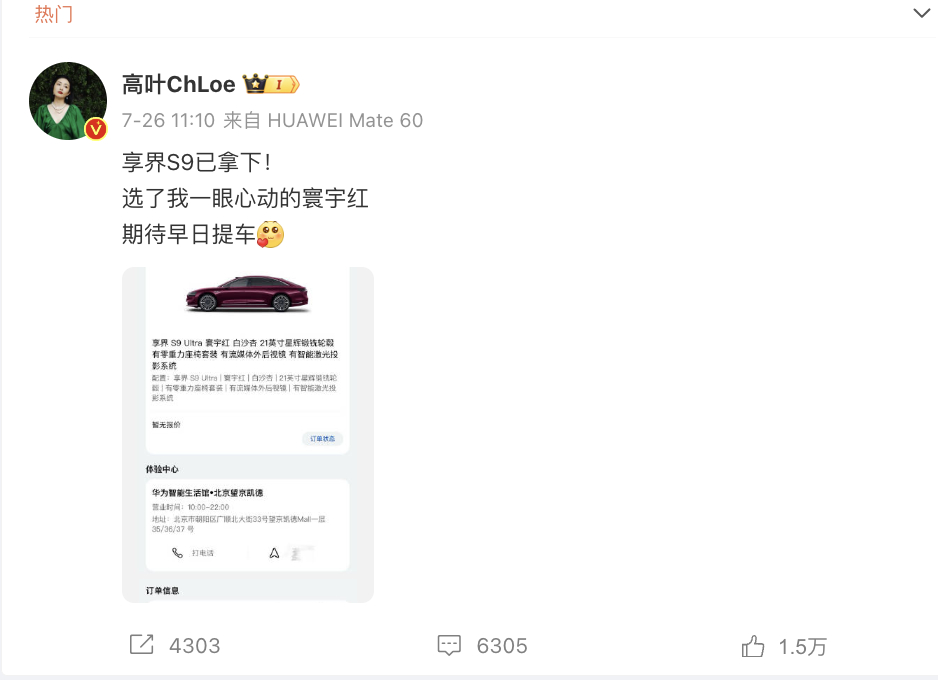The image size is (938, 680).
Task: Open 高叶ChLoe profile via username
Action: [179, 84]
